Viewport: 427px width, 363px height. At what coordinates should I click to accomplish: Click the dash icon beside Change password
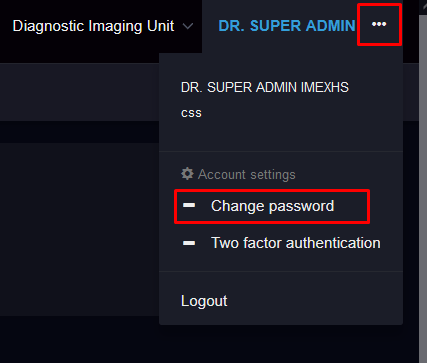[x=189, y=205]
